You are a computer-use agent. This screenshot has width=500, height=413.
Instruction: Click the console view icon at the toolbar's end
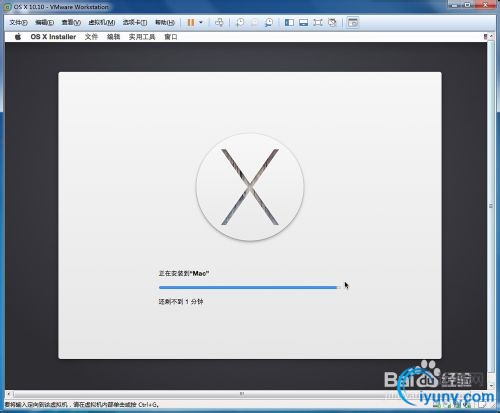tap(353, 22)
